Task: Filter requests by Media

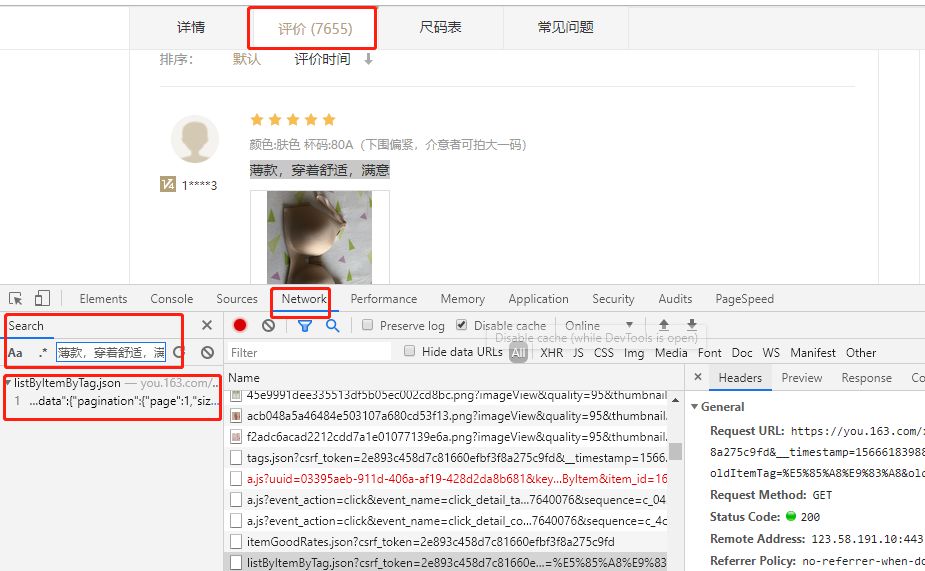Action: click(671, 353)
